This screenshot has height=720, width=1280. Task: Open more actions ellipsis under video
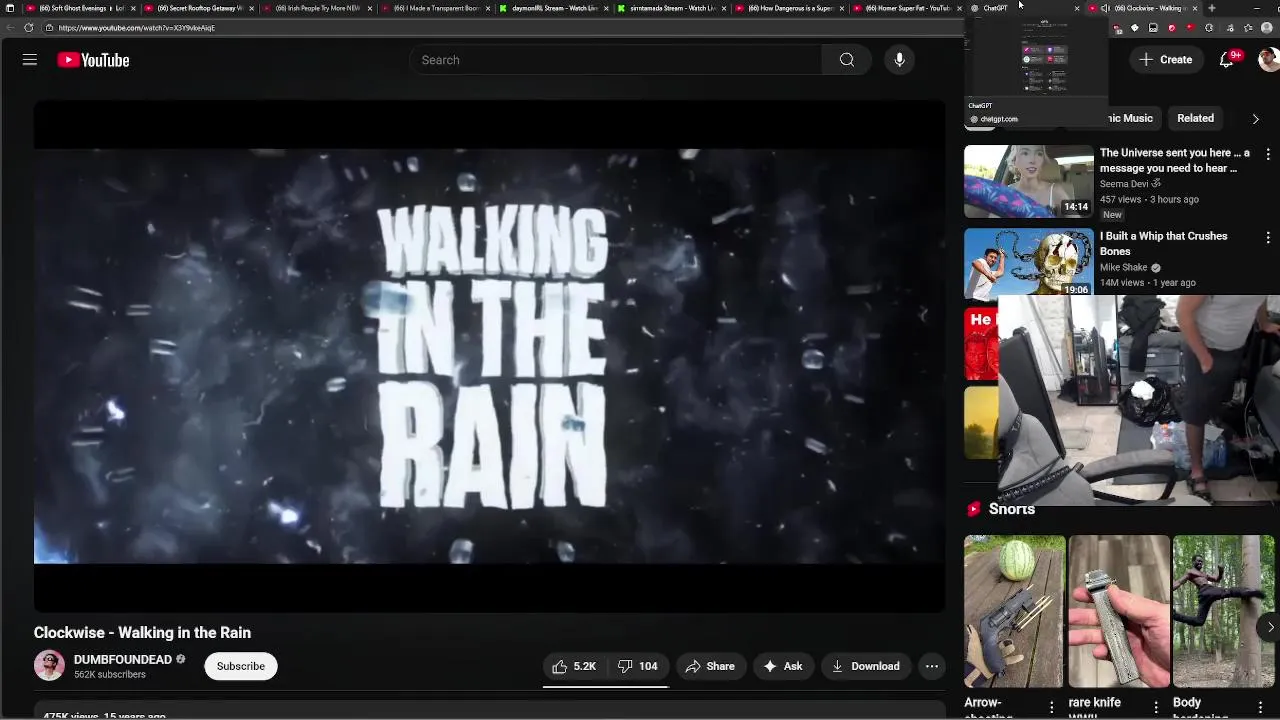coord(932,666)
